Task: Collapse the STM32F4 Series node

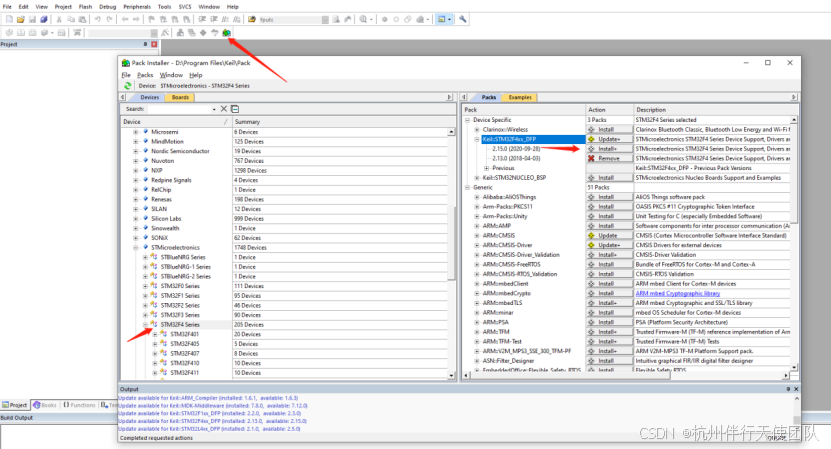Action: tap(145, 324)
